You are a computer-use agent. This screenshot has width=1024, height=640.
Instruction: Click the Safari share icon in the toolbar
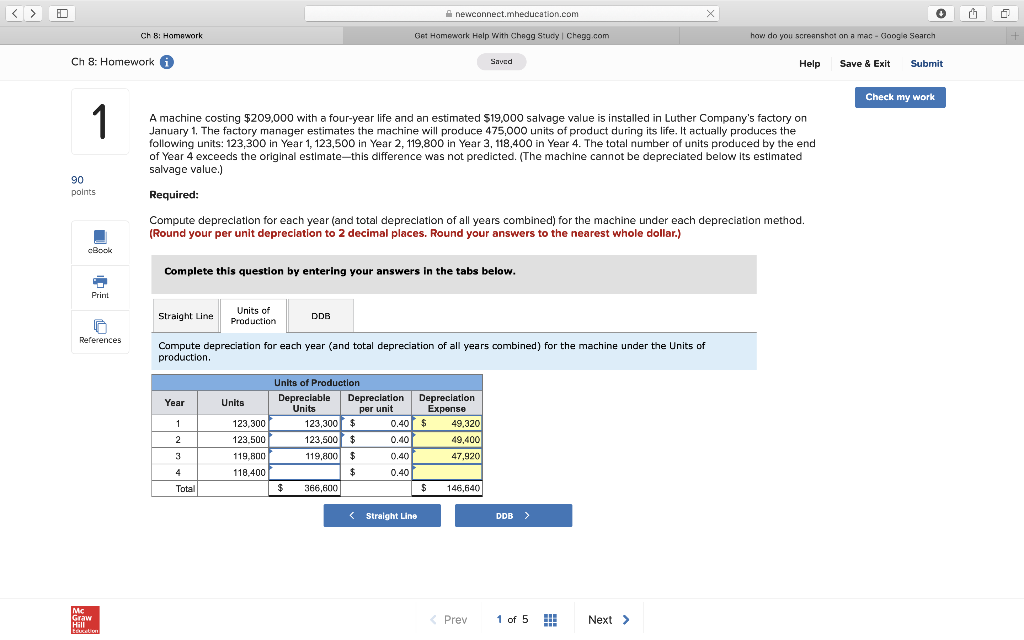[x=971, y=13]
